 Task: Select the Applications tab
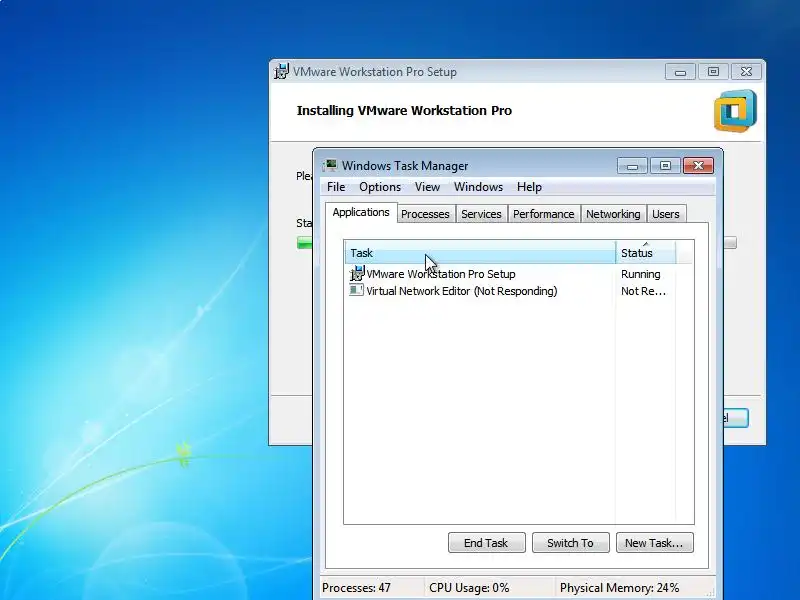pyautogui.click(x=361, y=212)
